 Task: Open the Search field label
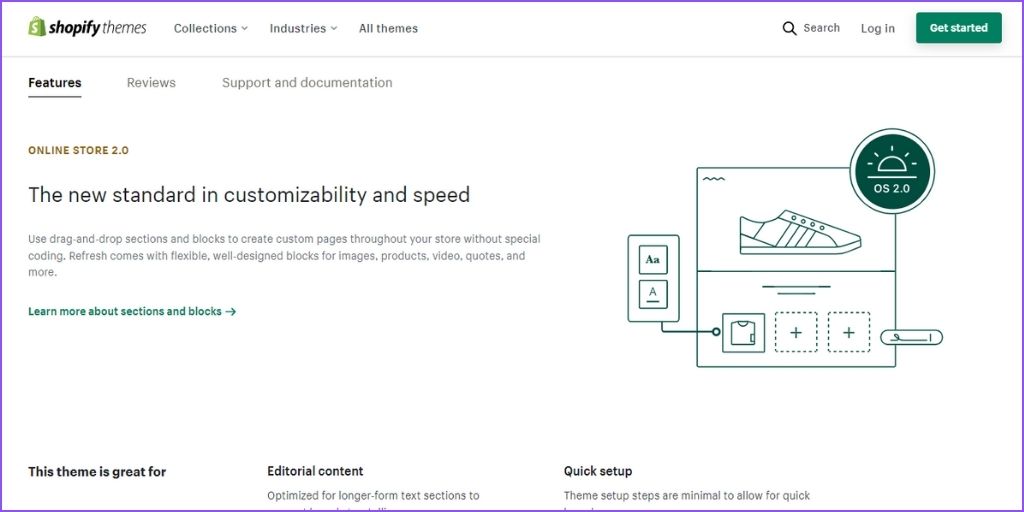822,28
